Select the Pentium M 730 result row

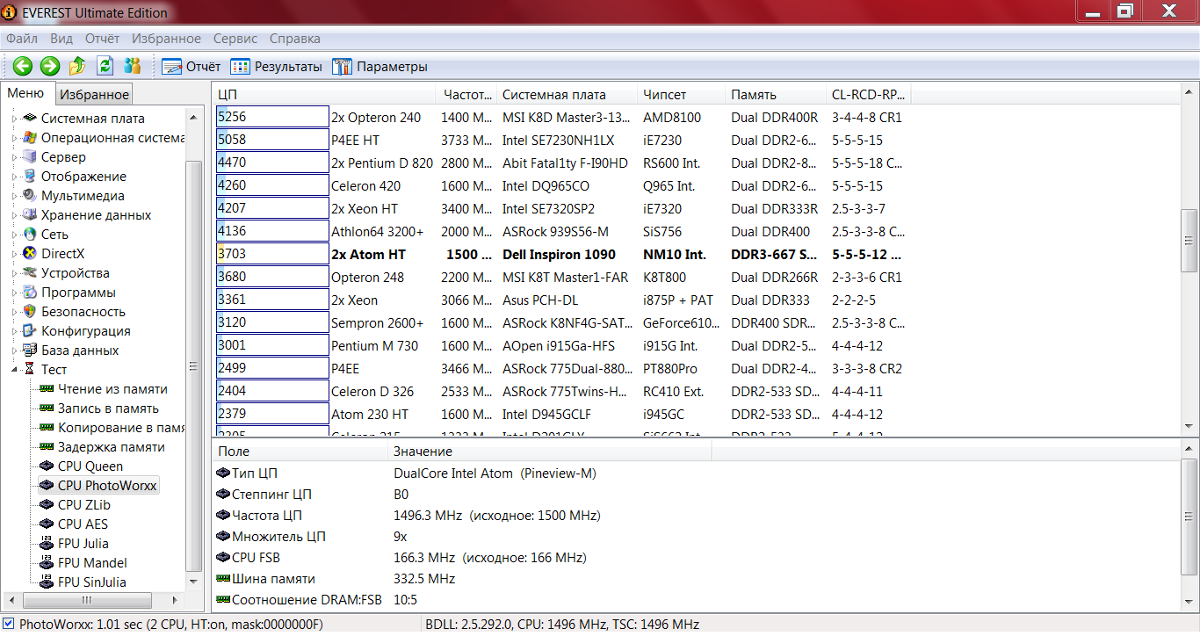coord(563,345)
